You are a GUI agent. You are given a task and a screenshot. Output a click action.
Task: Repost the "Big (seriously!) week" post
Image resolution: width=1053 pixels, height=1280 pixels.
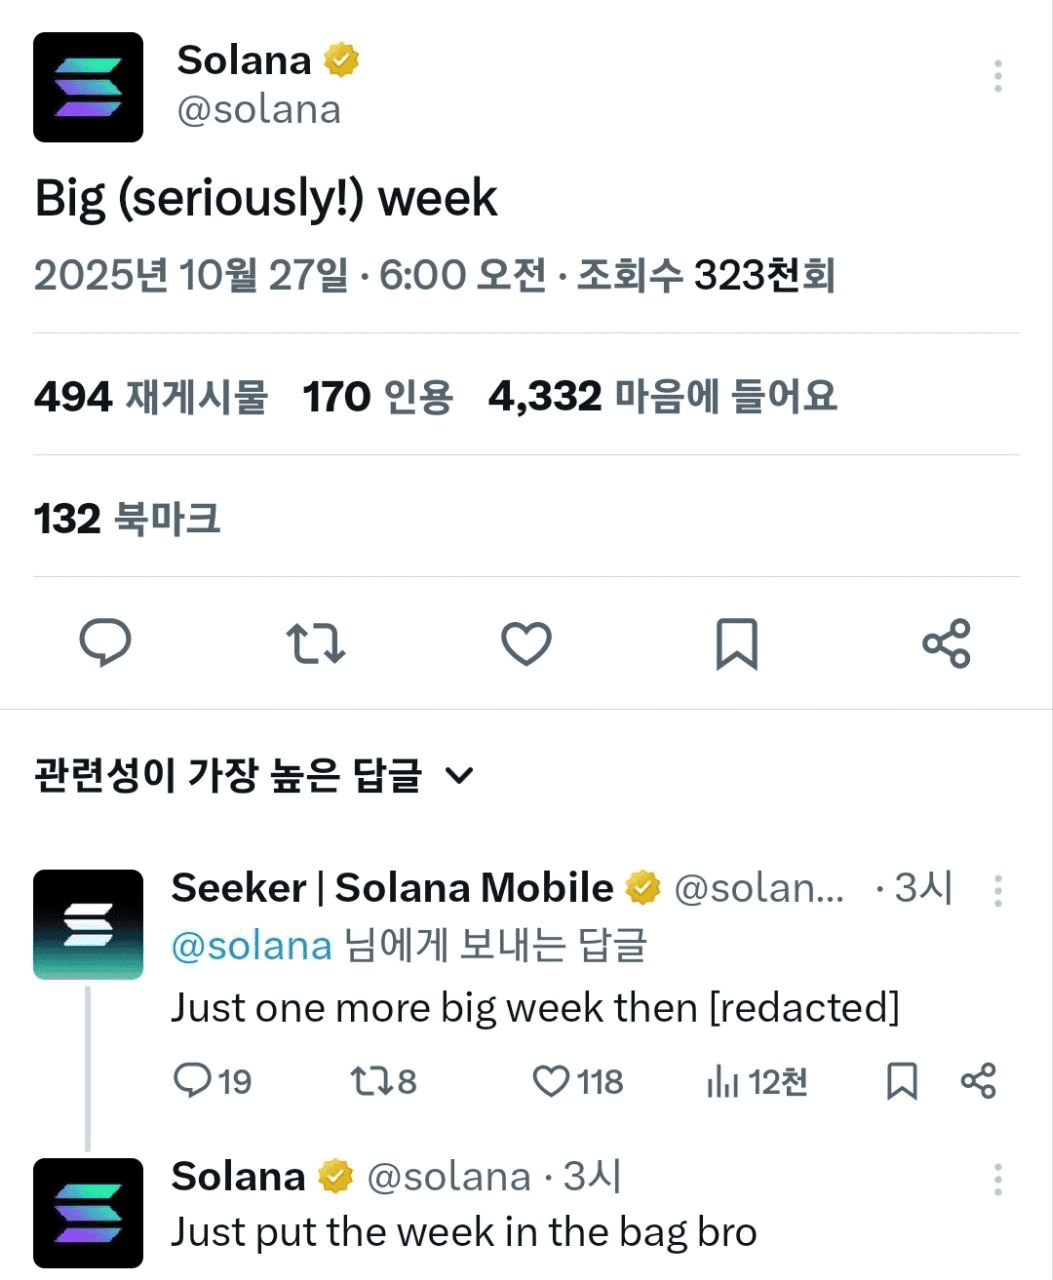(x=316, y=644)
